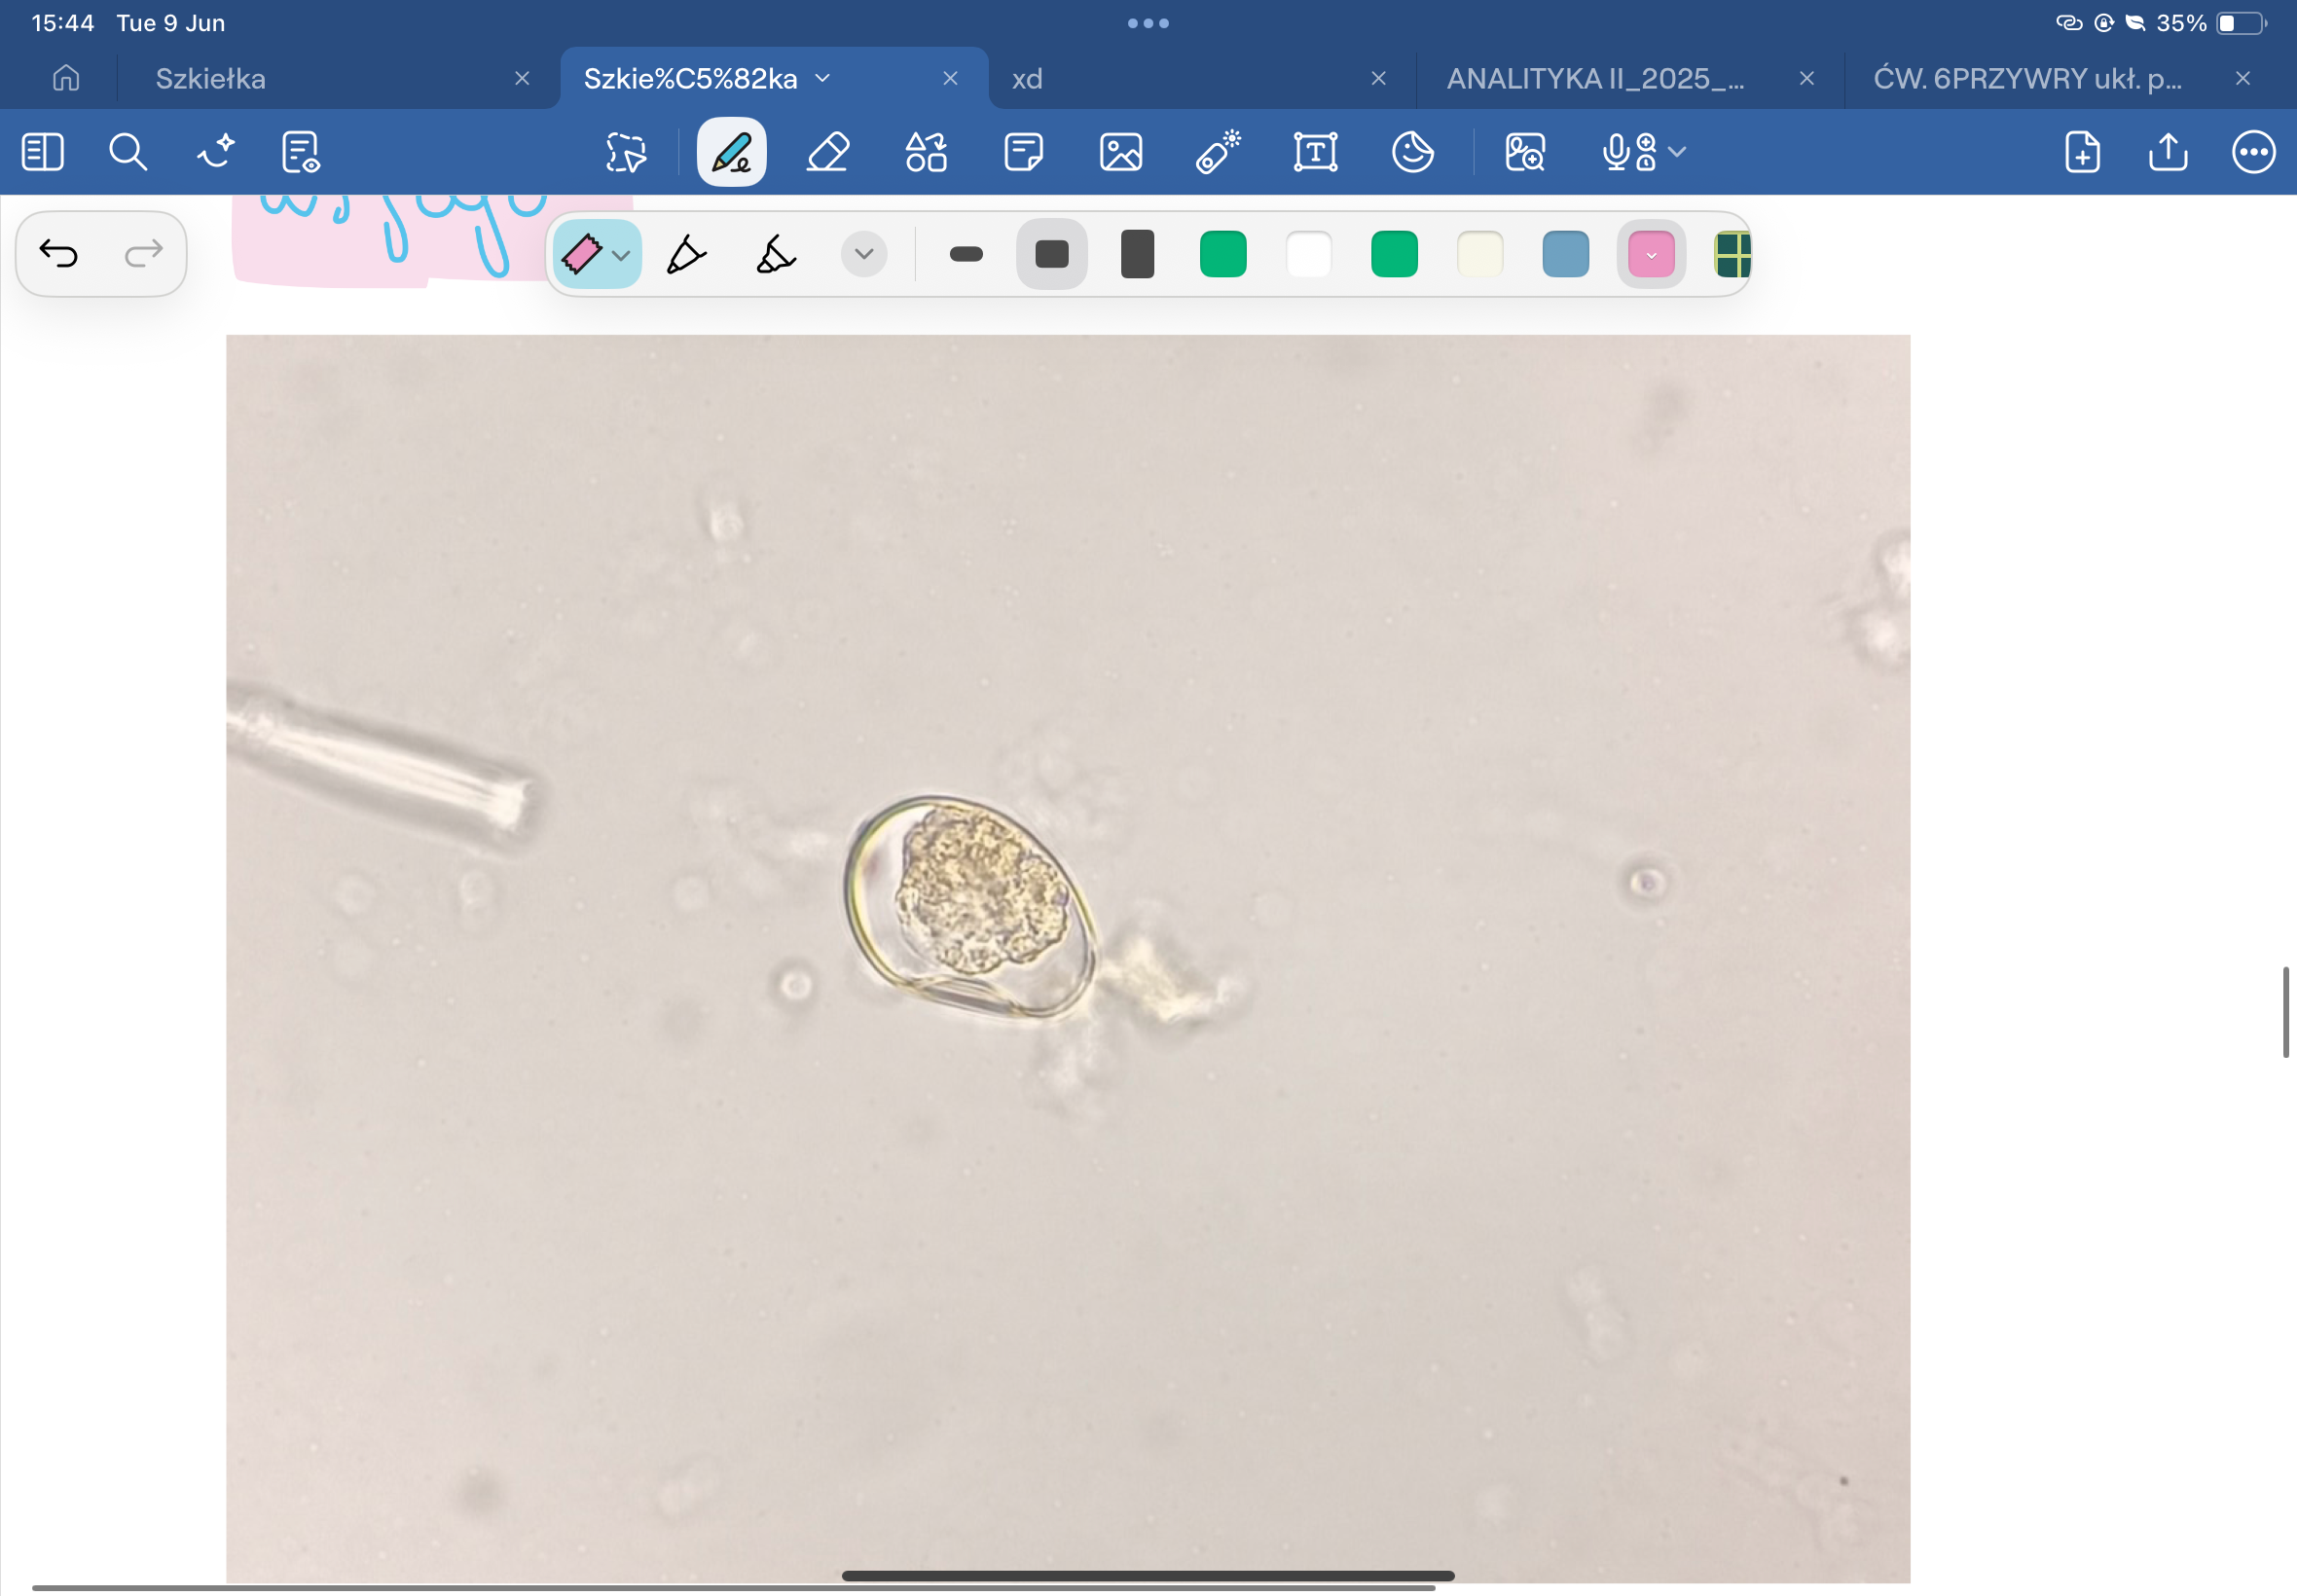Add a sticky note
The image size is (2297, 1596).
[x=1024, y=152]
